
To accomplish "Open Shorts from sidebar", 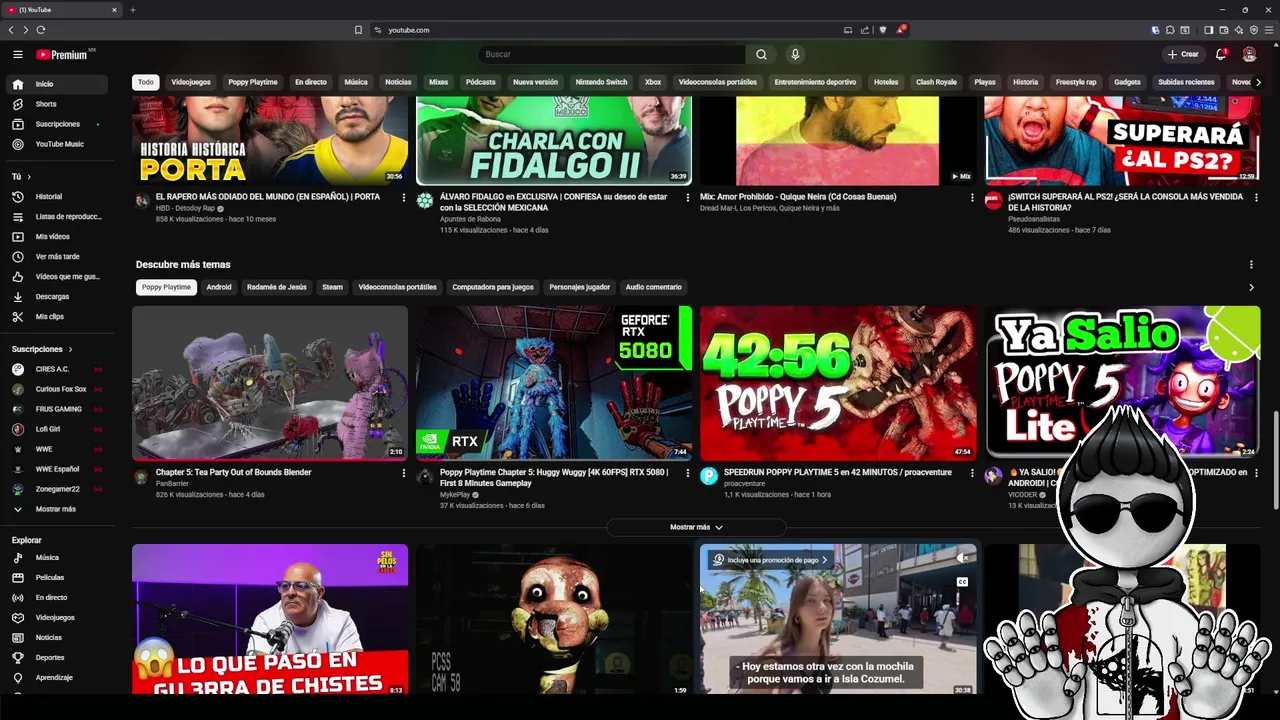I will pyautogui.click(x=56, y=104).
